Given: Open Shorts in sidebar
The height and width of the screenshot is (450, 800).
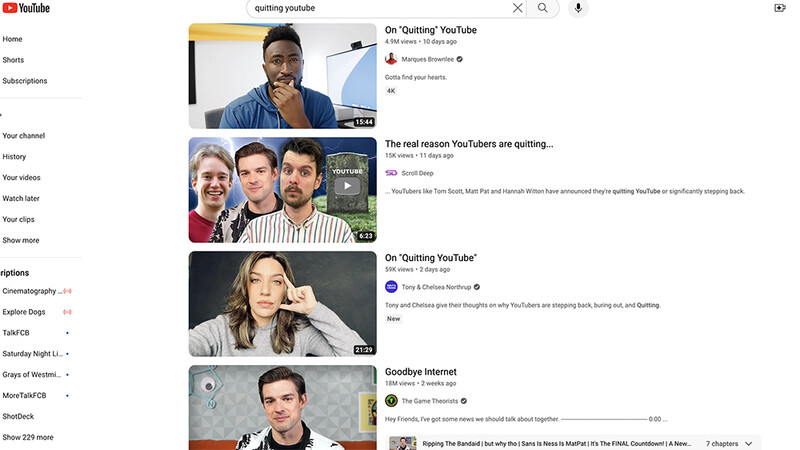Looking at the screenshot, I should click(x=13, y=60).
